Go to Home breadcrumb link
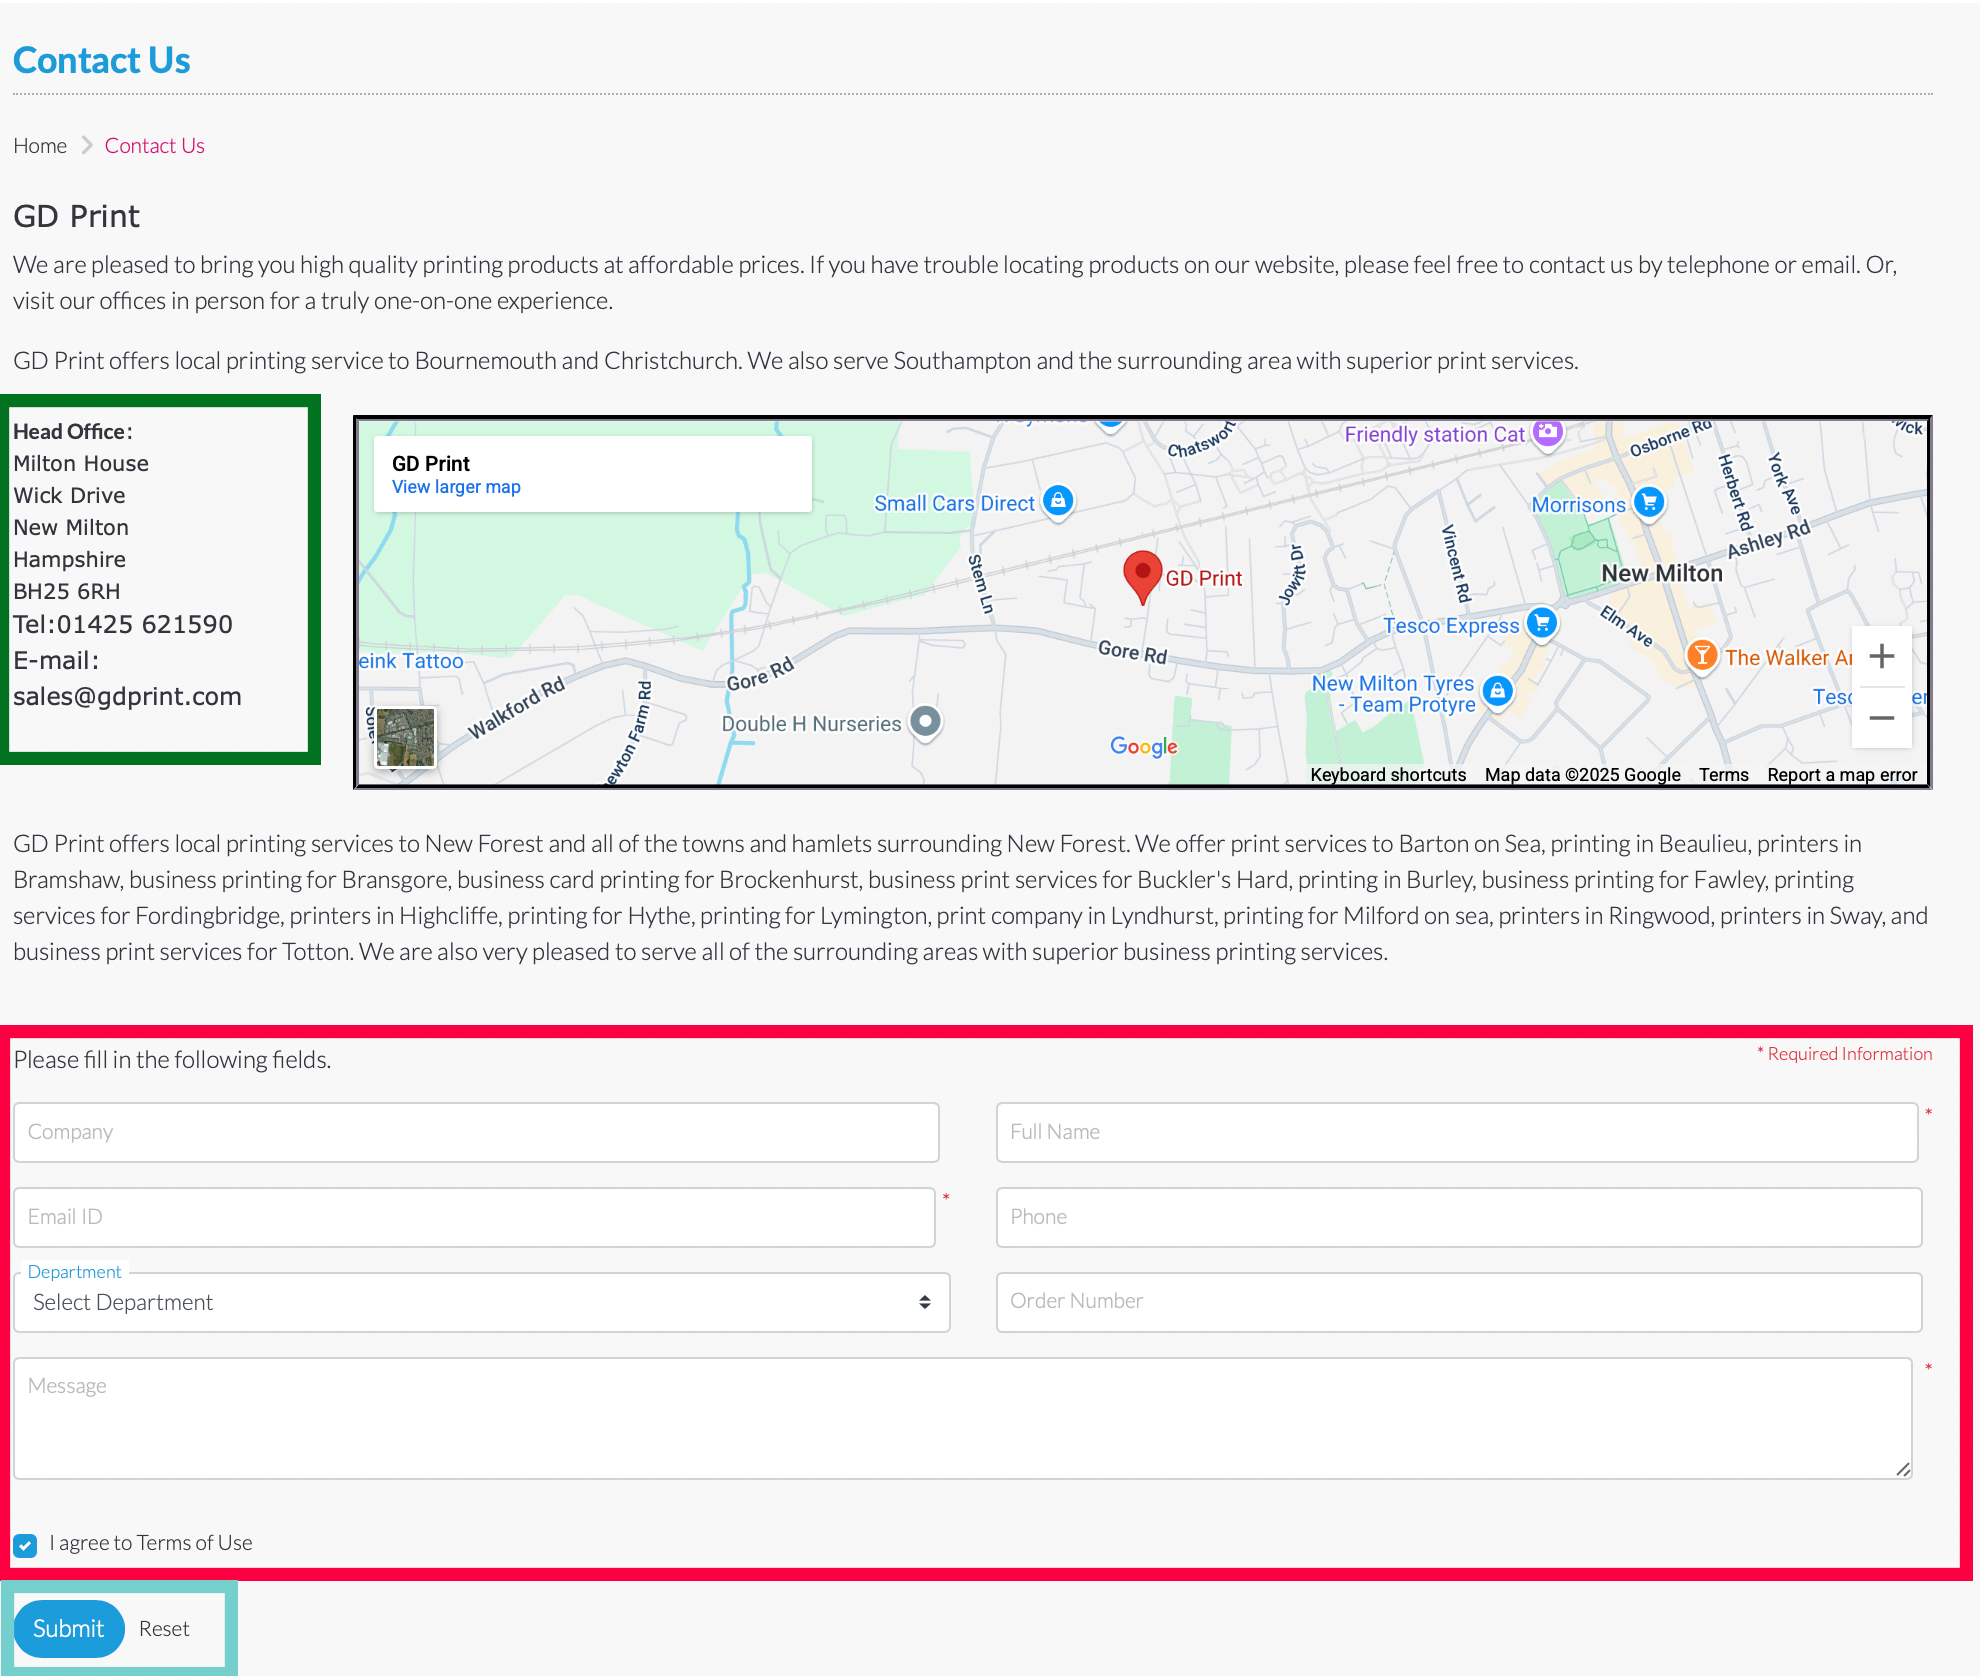Image resolution: width=1980 pixels, height=1676 pixels. (x=40, y=146)
